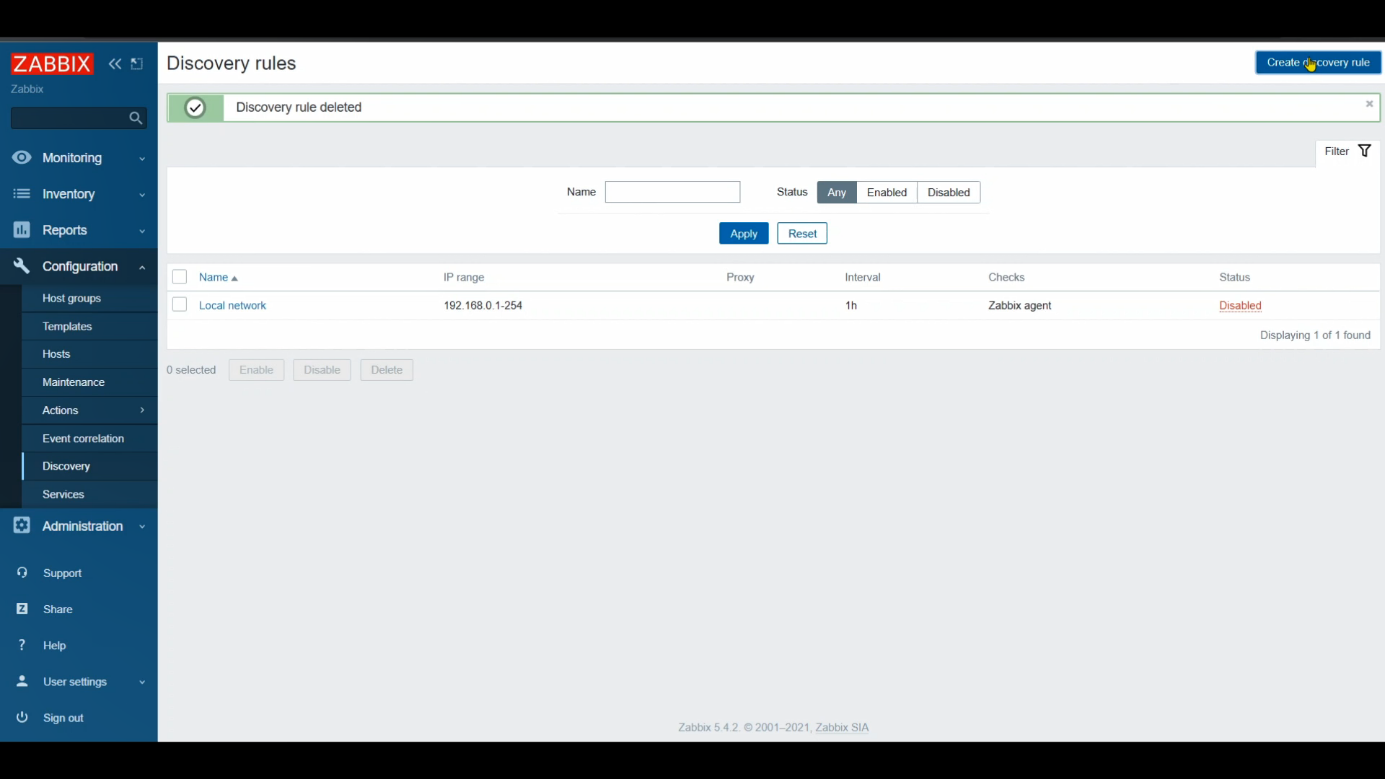The width and height of the screenshot is (1385, 779).
Task: Toggle the Disabled status of Local network
Action: click(1240, 306)
